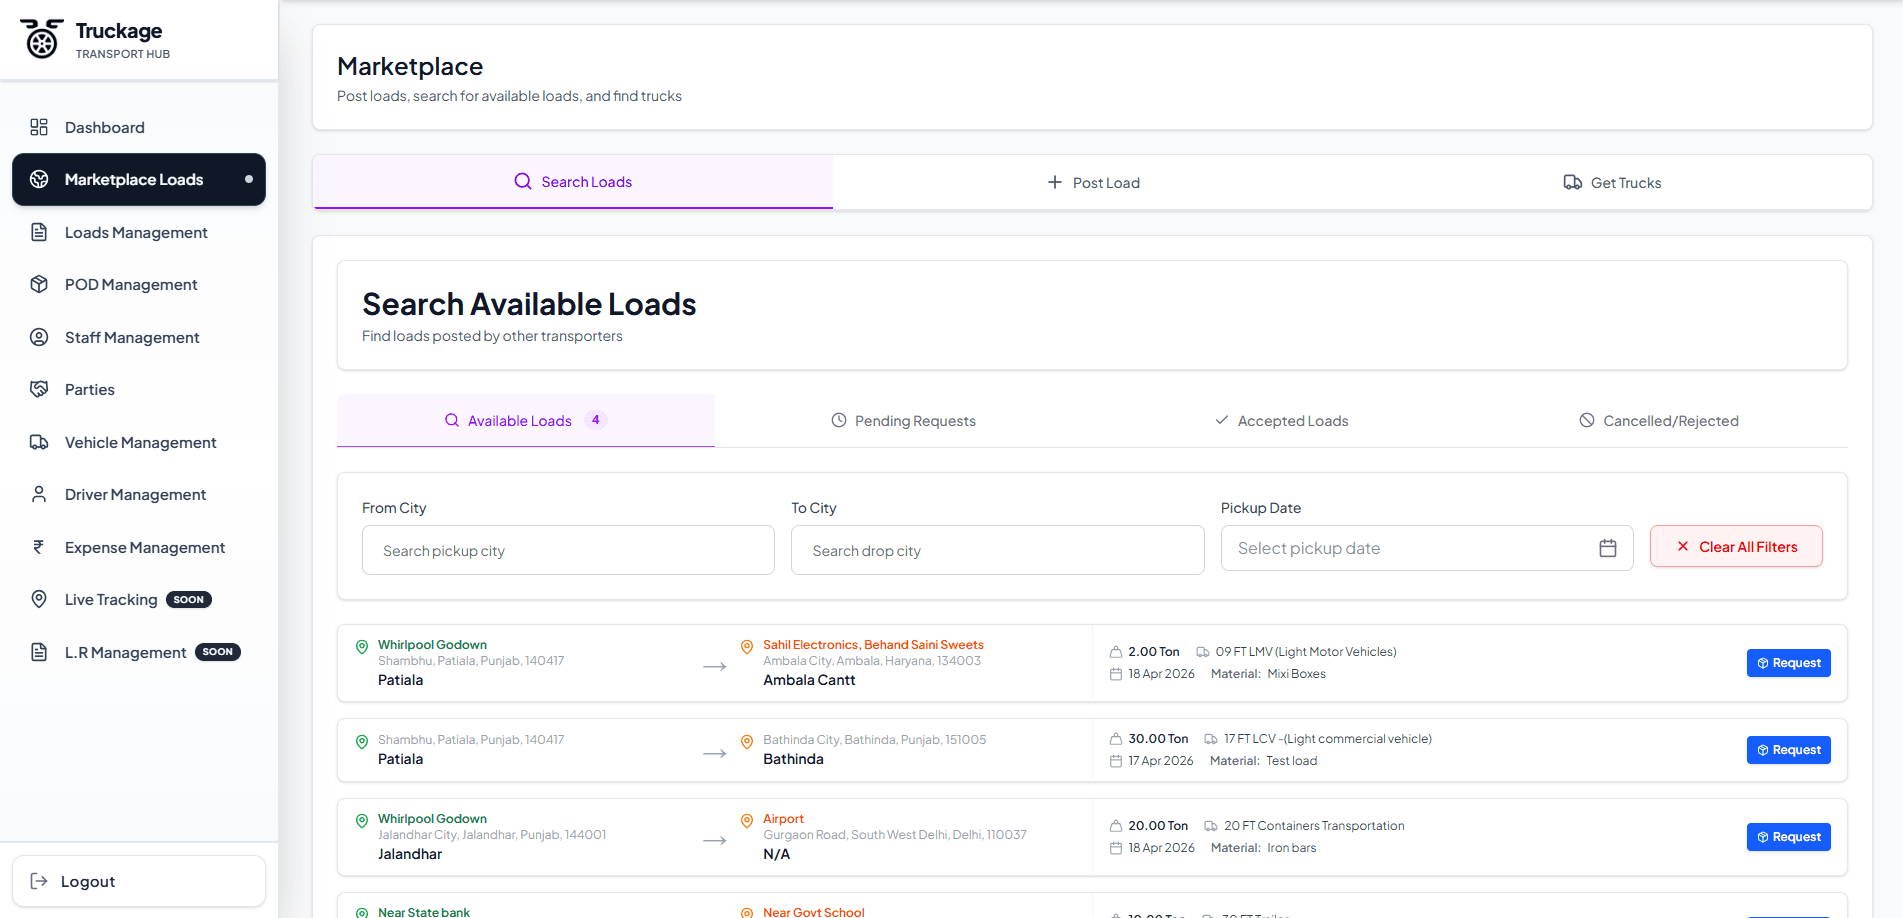
Task: Open Vehicle Management from sidebar
Action: (139, 442)
